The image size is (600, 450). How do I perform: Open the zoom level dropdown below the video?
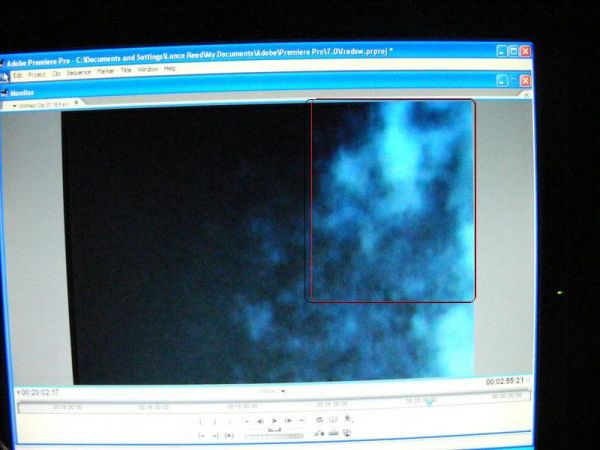(272, 391)
